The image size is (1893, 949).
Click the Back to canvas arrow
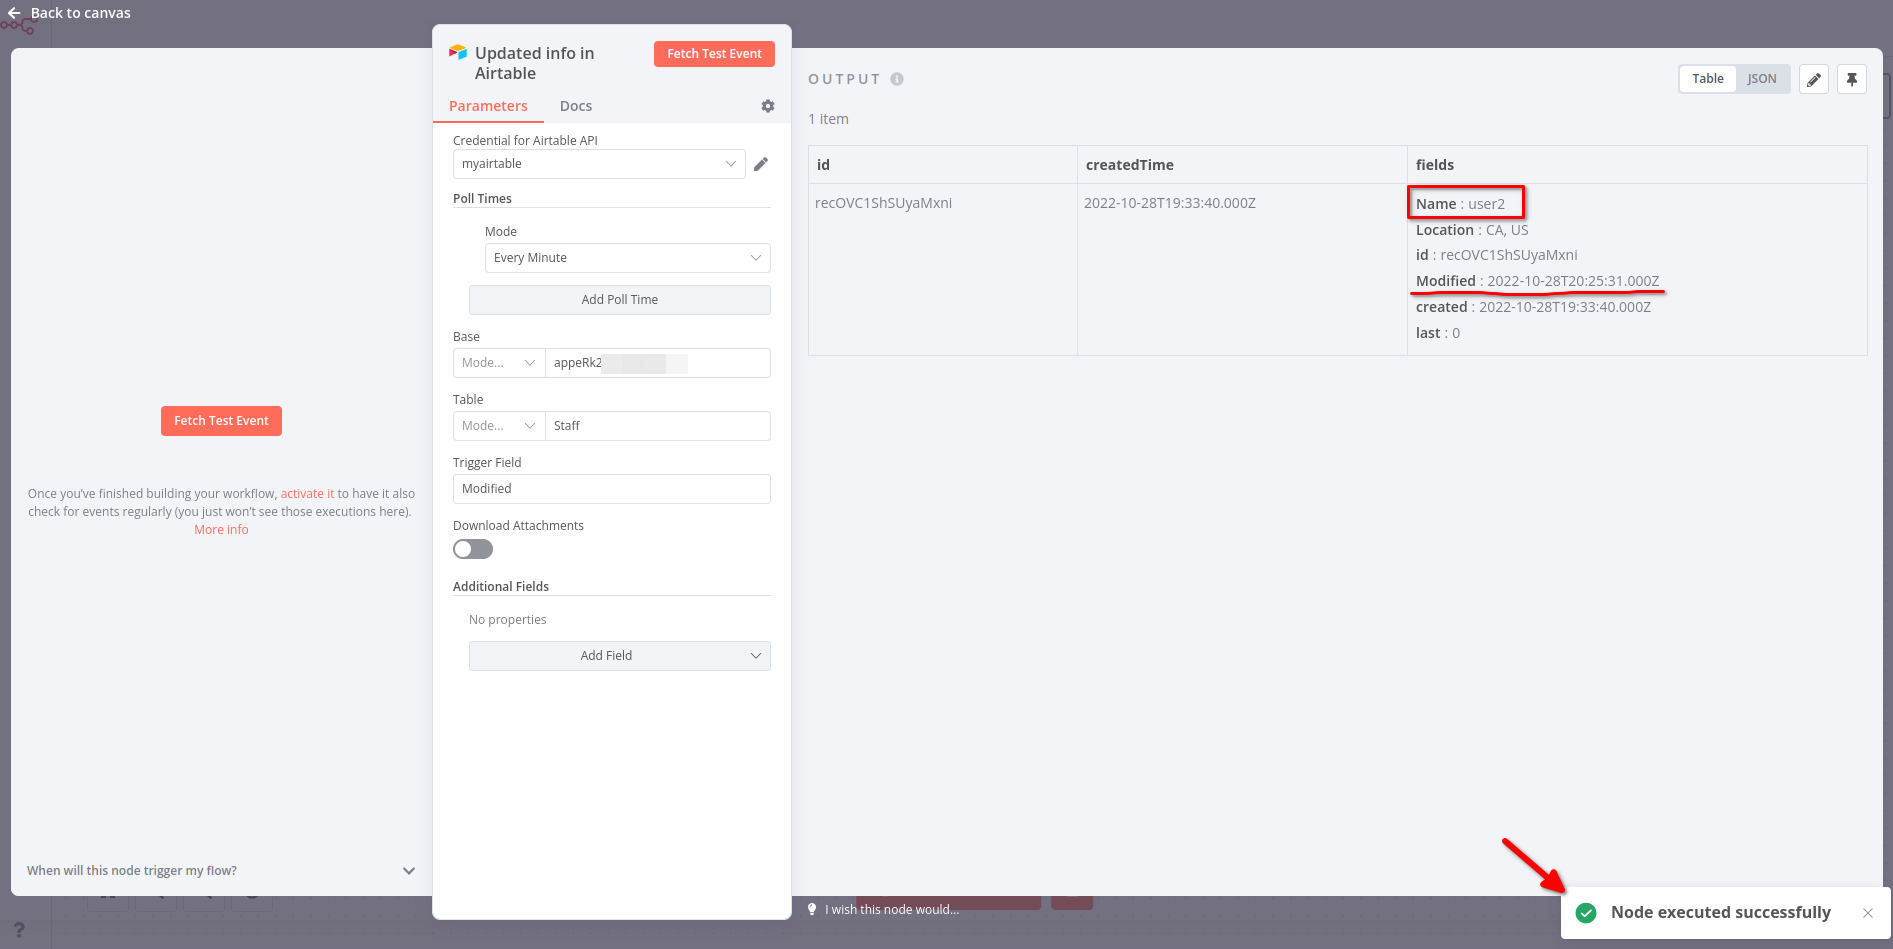[x=14, y=13]
